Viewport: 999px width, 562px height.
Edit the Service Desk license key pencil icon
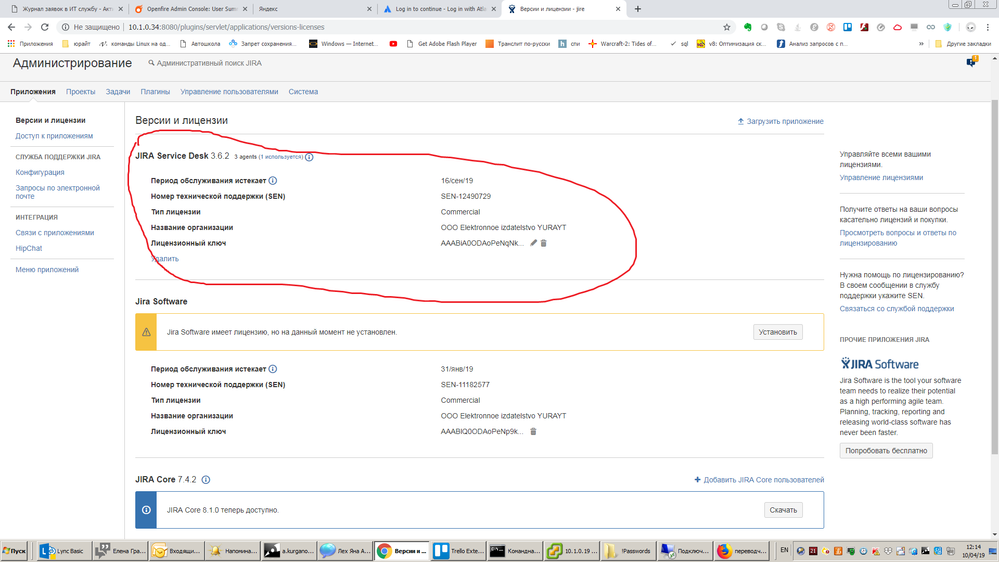pos(533,243)
